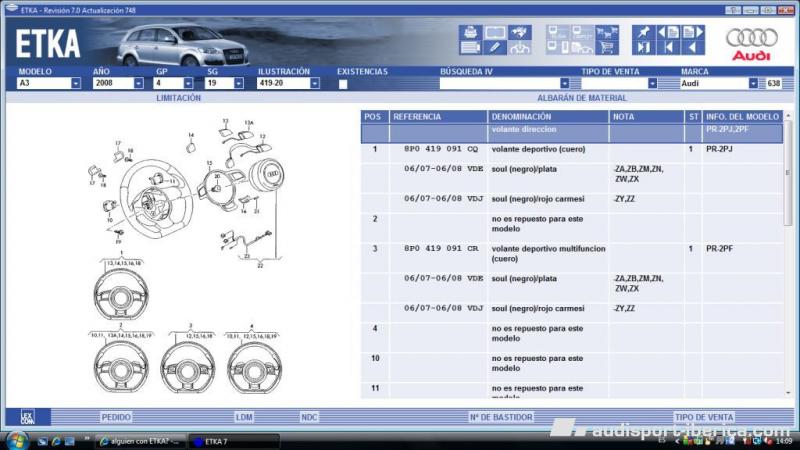Select part reference 8P0 419 091 CR
Screen dimensions: 800x450
tap(441, 249)
